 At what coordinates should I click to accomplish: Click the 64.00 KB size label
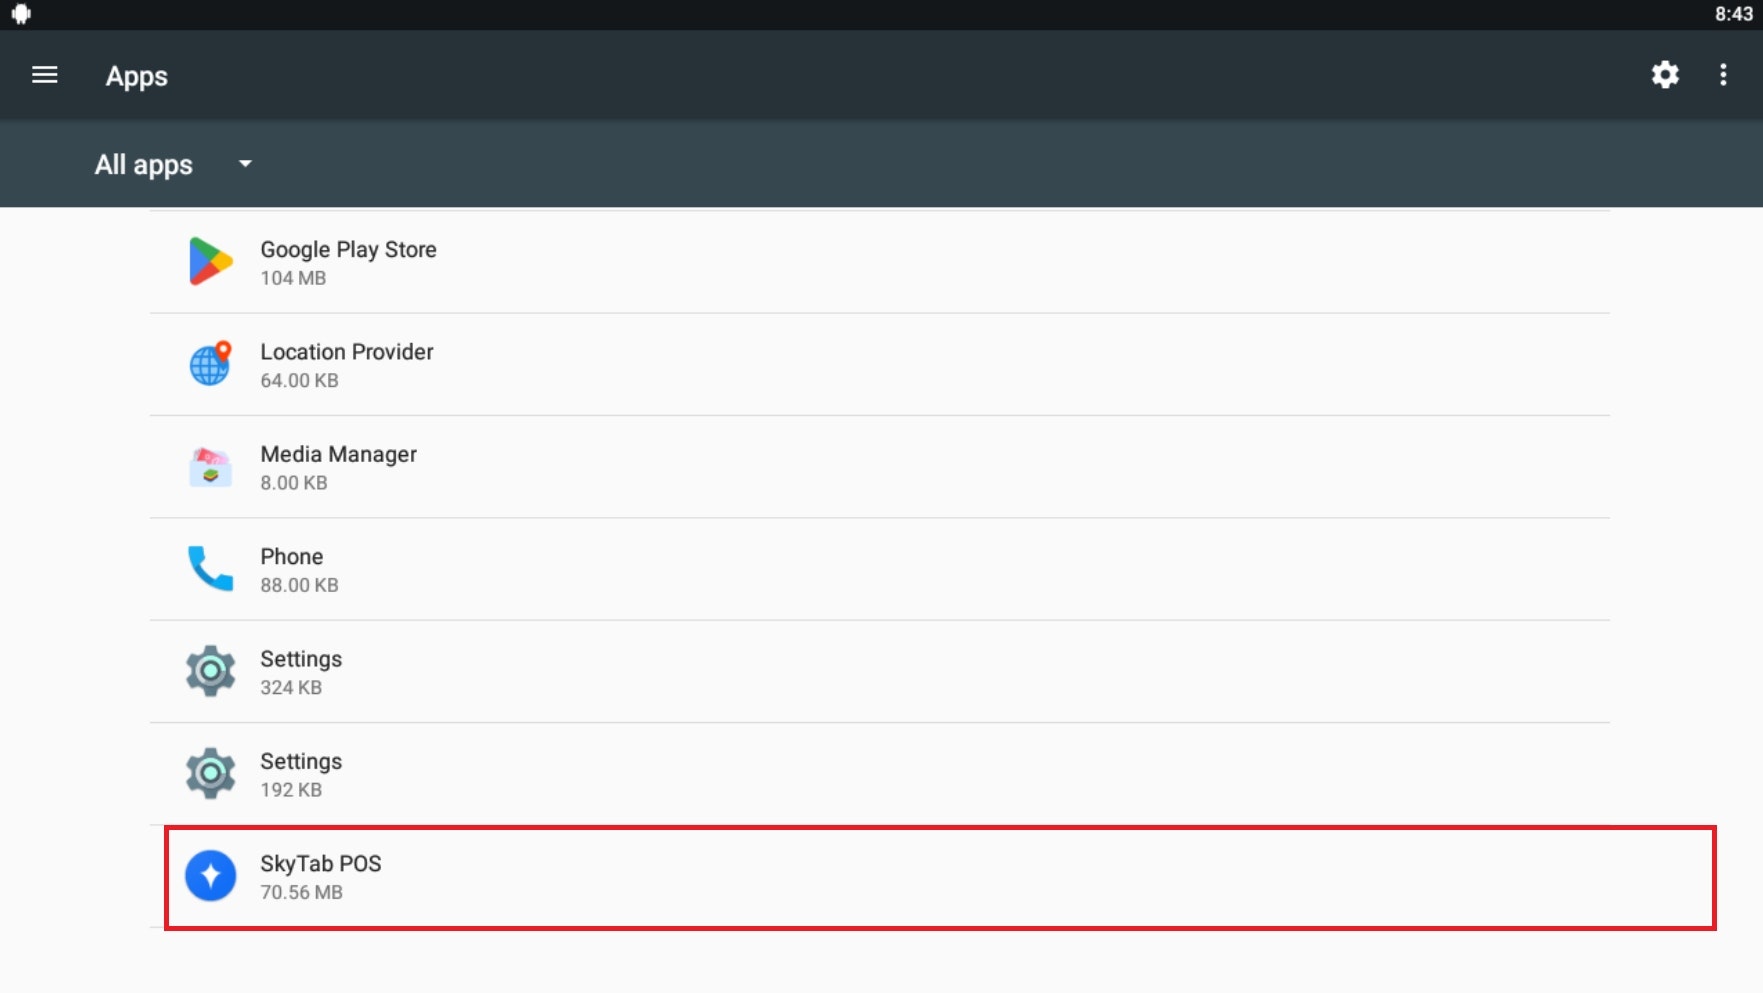[299, 380]
